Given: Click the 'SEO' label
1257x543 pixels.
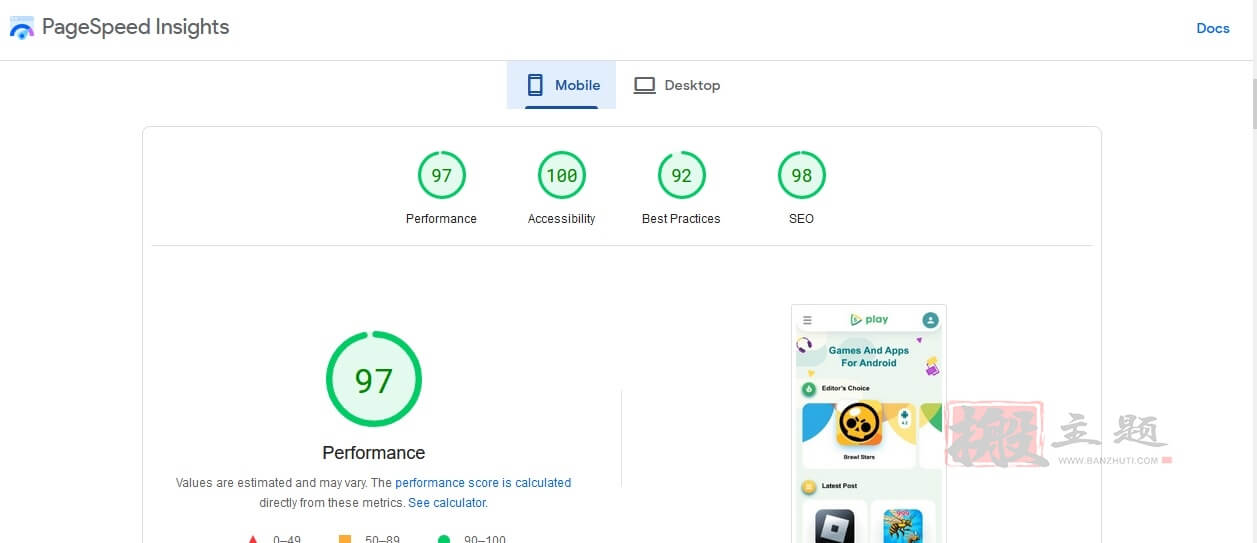Looking at the screenshot, I should point(801,219).
